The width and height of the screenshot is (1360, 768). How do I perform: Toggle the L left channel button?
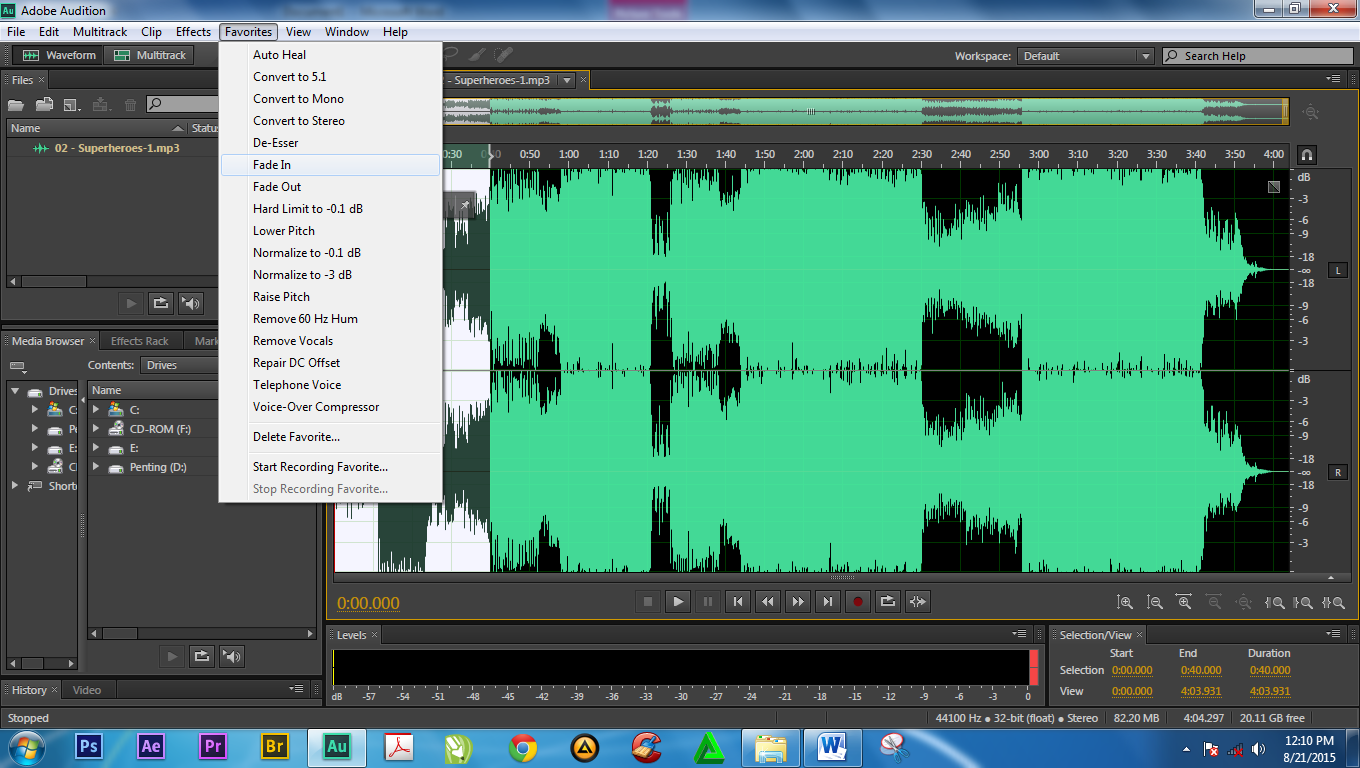coord(1338,270)
